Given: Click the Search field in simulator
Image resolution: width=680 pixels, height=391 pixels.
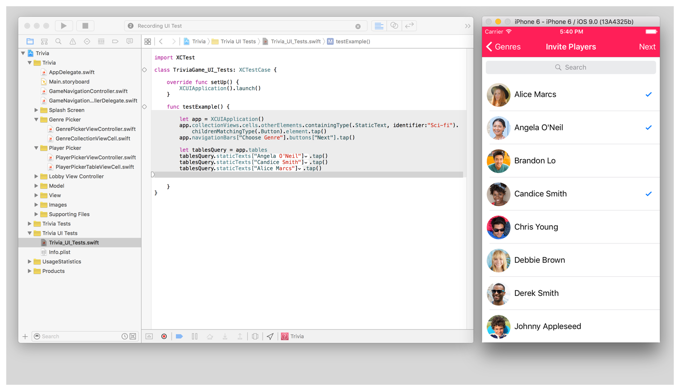Looking at the screenshot, I should pyautogui.click(x=571, y=68).
